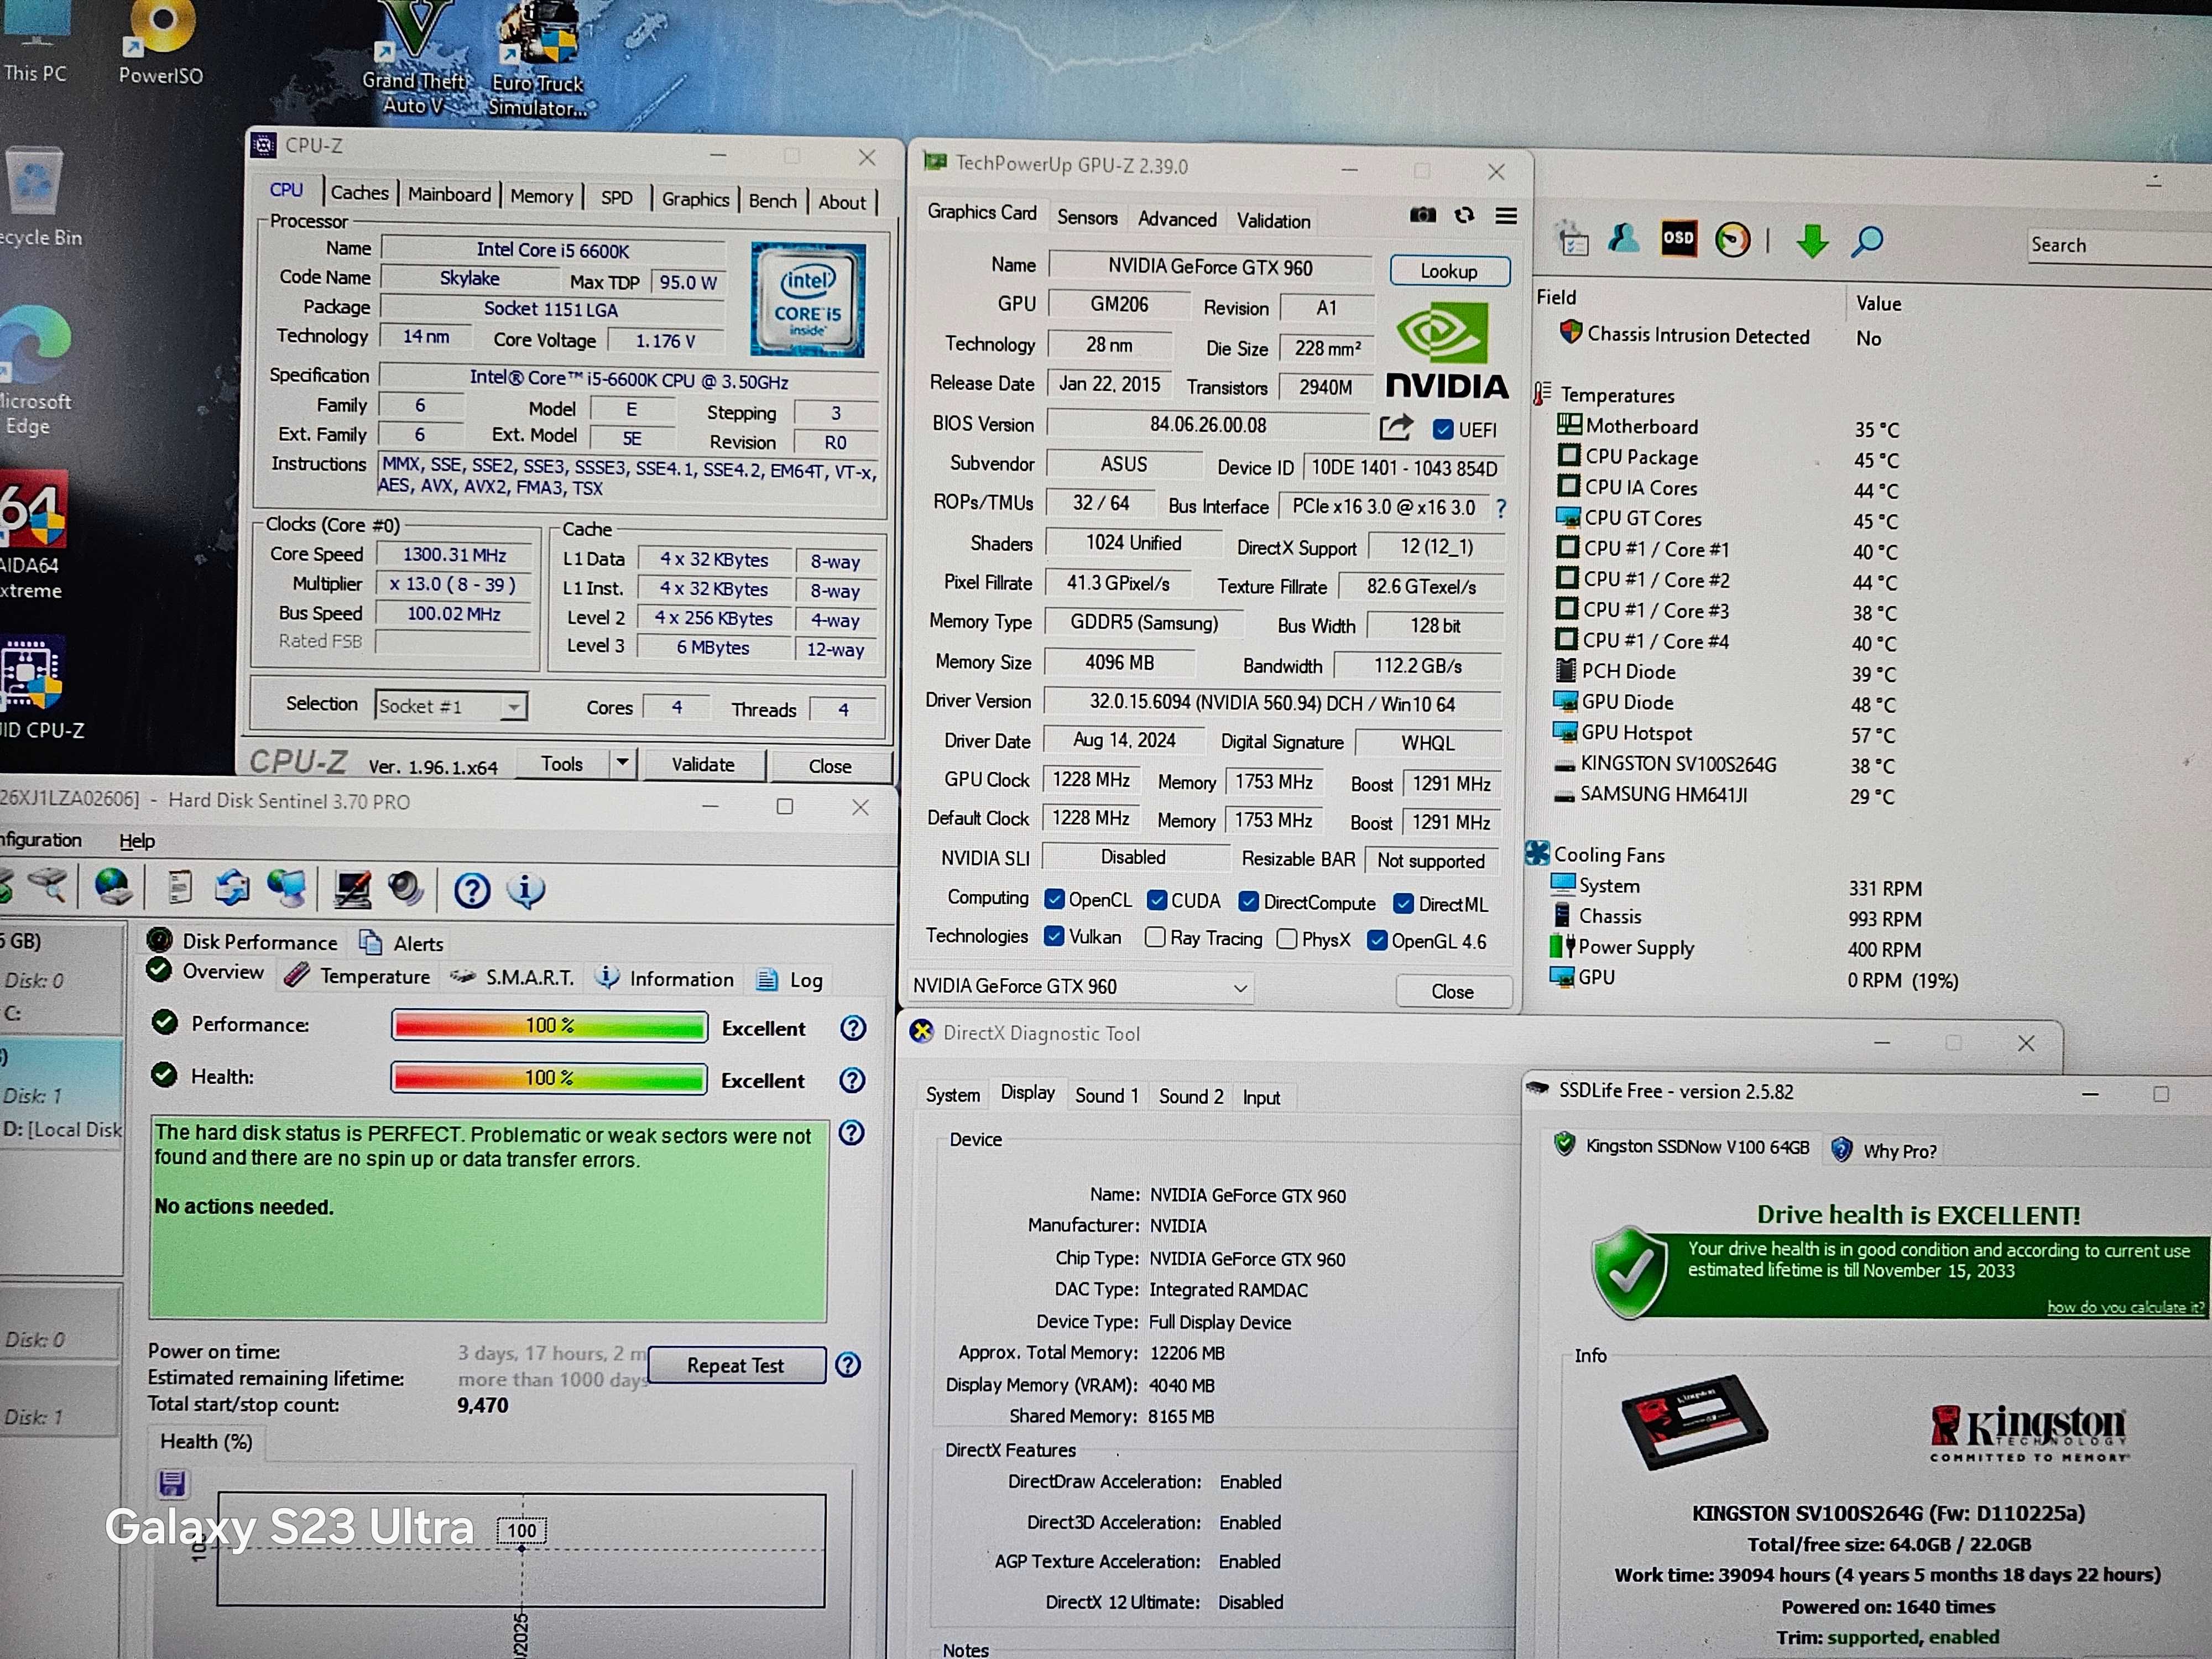Click the Bus Interface question mark in GPU-Z
Viewport: 2212px width, 1659px height.
coord(1501,508)
